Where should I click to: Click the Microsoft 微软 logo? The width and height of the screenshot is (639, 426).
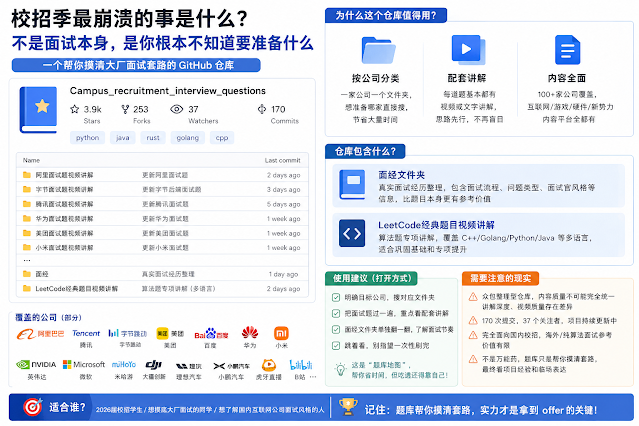point(84,364)
